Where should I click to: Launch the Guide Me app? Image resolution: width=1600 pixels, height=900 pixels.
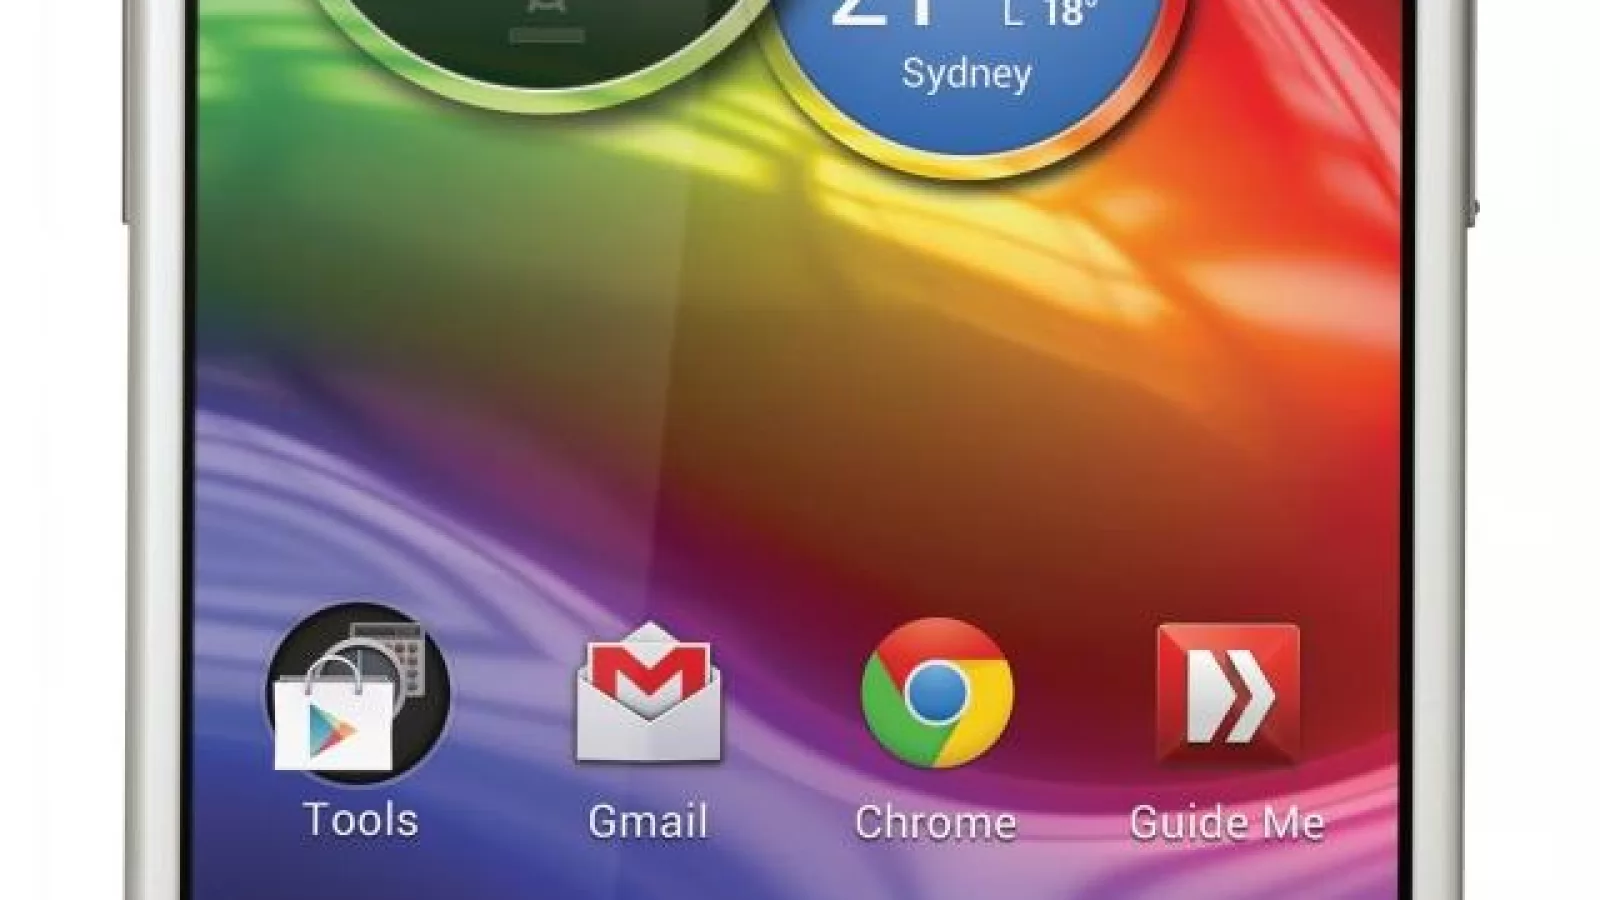(x=1227, y=695)
